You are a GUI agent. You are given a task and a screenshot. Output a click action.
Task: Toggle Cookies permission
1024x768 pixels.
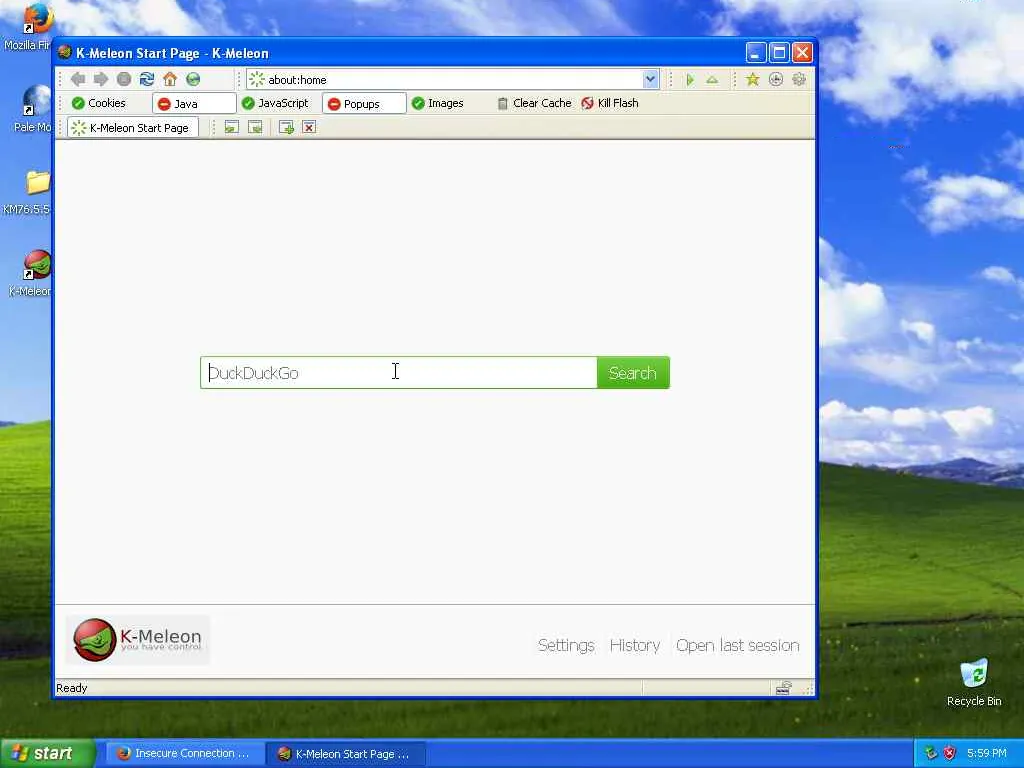coord(99,103)
